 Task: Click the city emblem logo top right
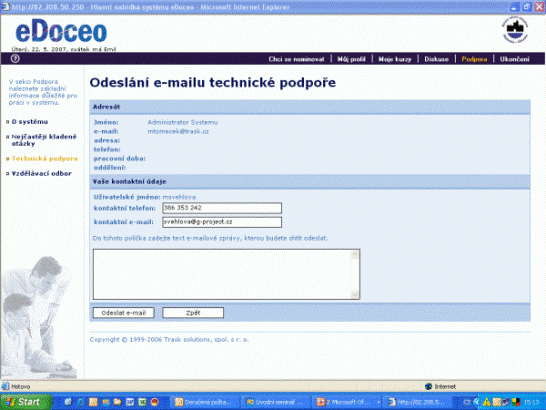click(514, 30)
